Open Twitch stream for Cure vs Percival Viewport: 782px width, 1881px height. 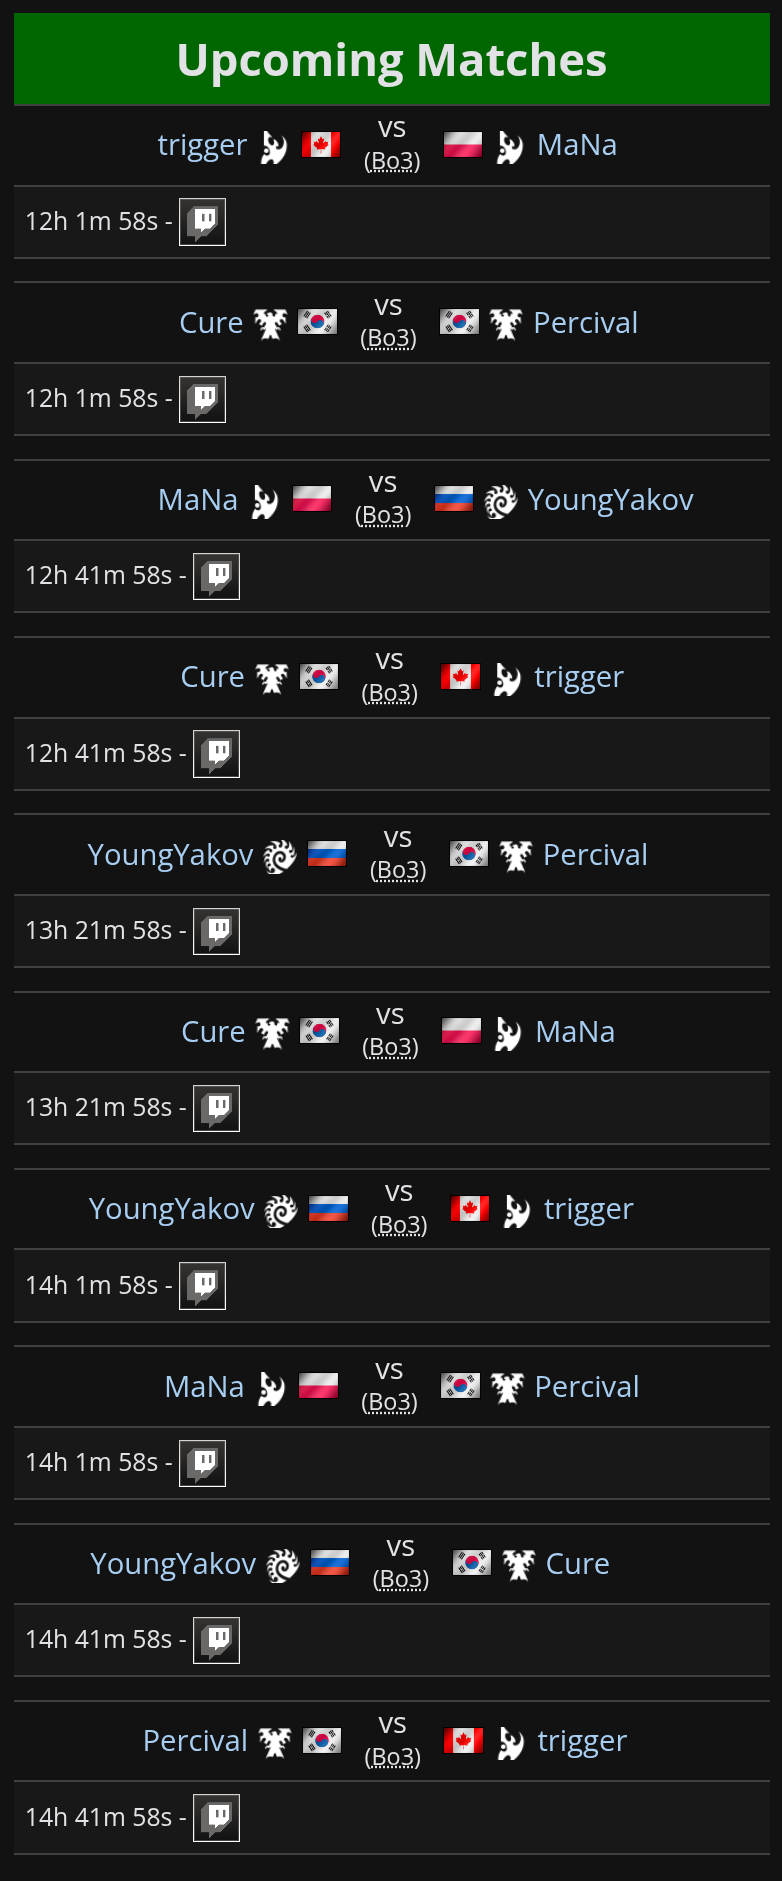pos(202,399)
